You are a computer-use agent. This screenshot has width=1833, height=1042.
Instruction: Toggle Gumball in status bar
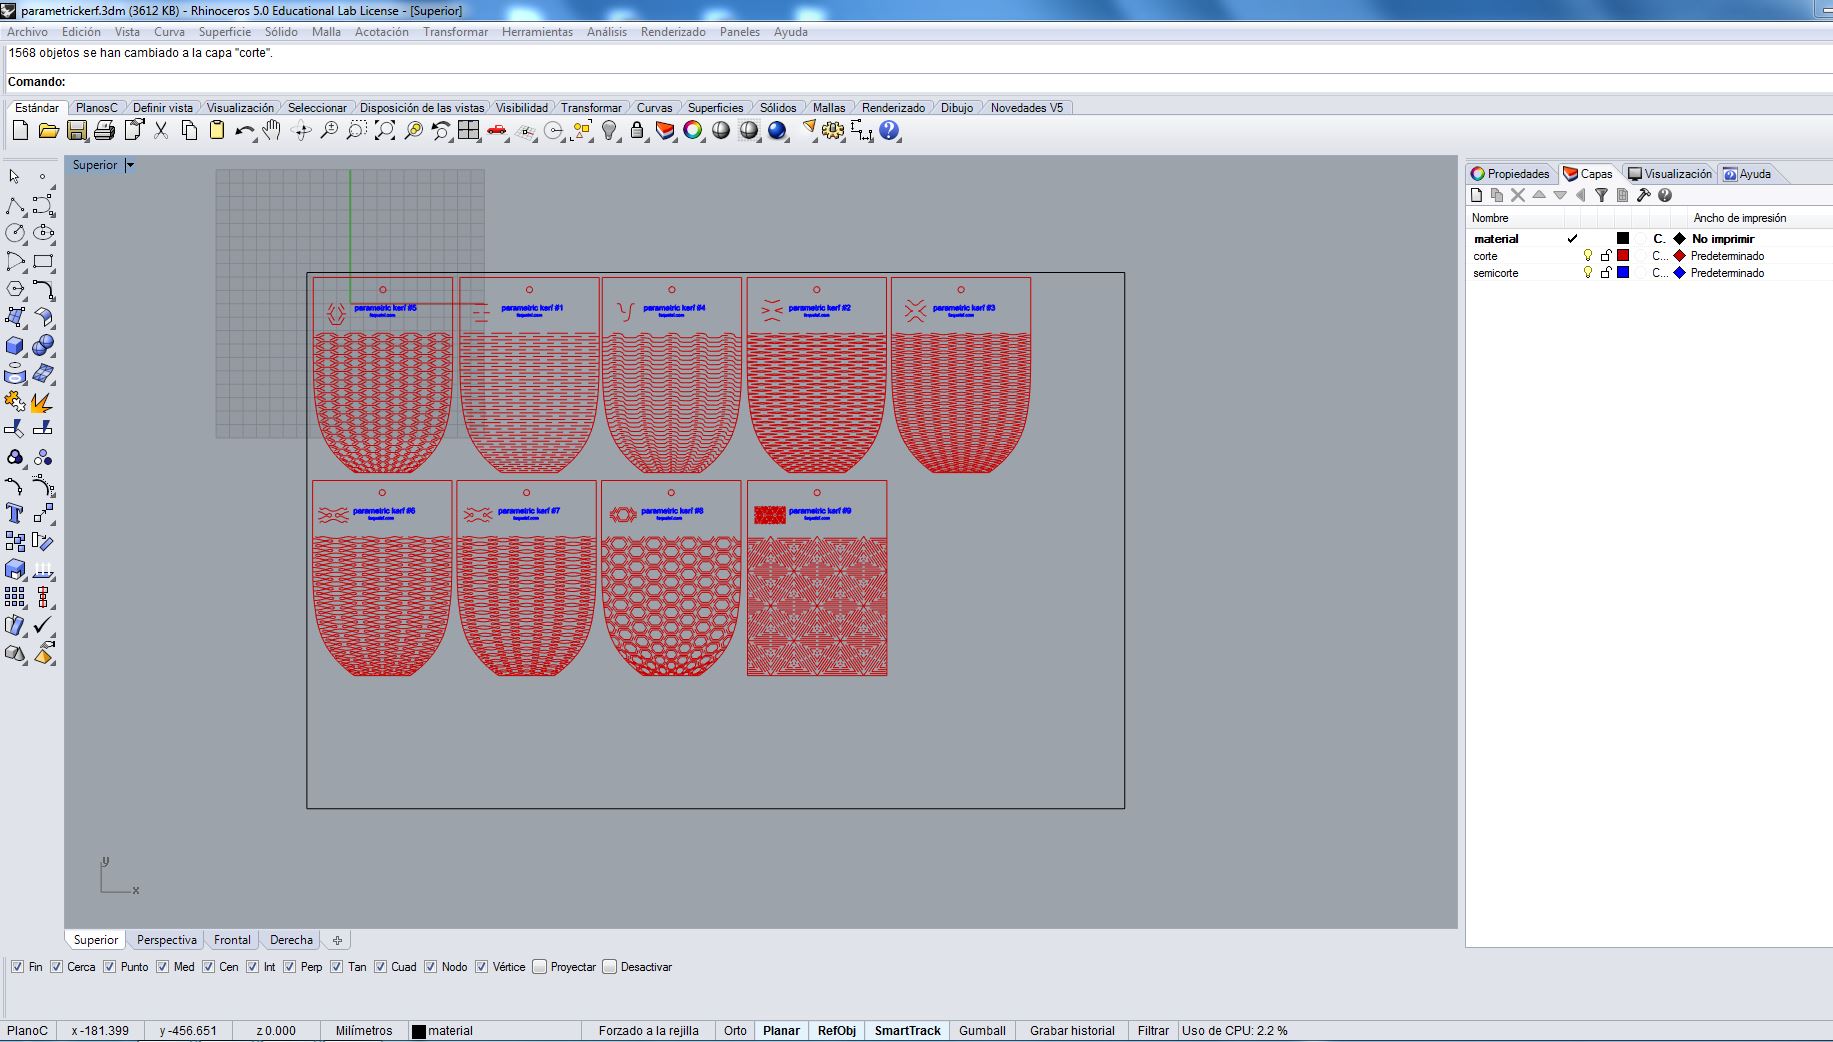click(982, 1031)
